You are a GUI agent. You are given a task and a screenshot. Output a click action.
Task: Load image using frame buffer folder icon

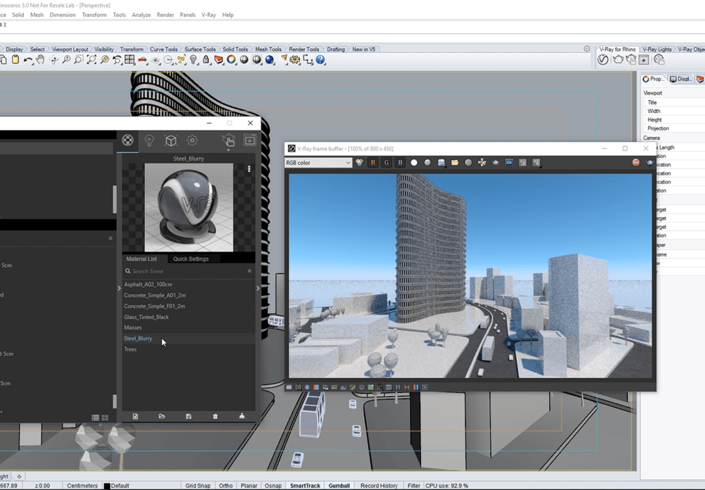pos(455,163)
